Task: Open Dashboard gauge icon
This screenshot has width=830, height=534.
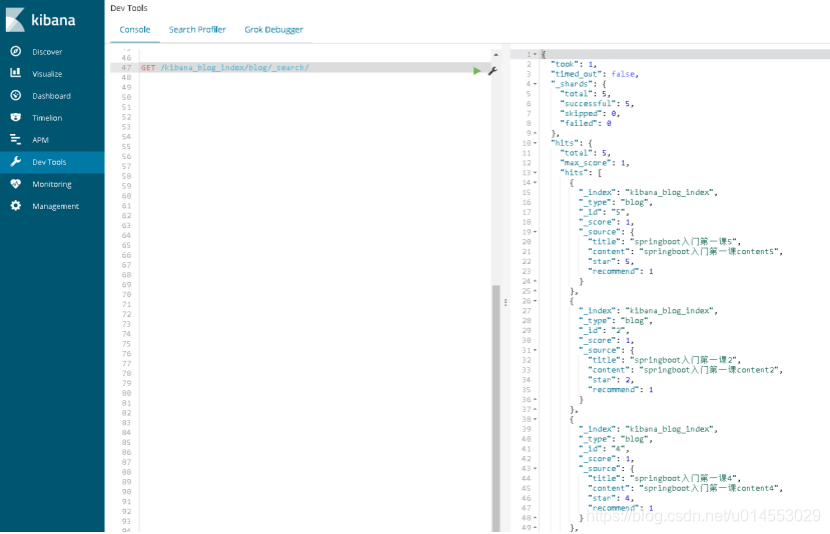Action: coord(16,95)
